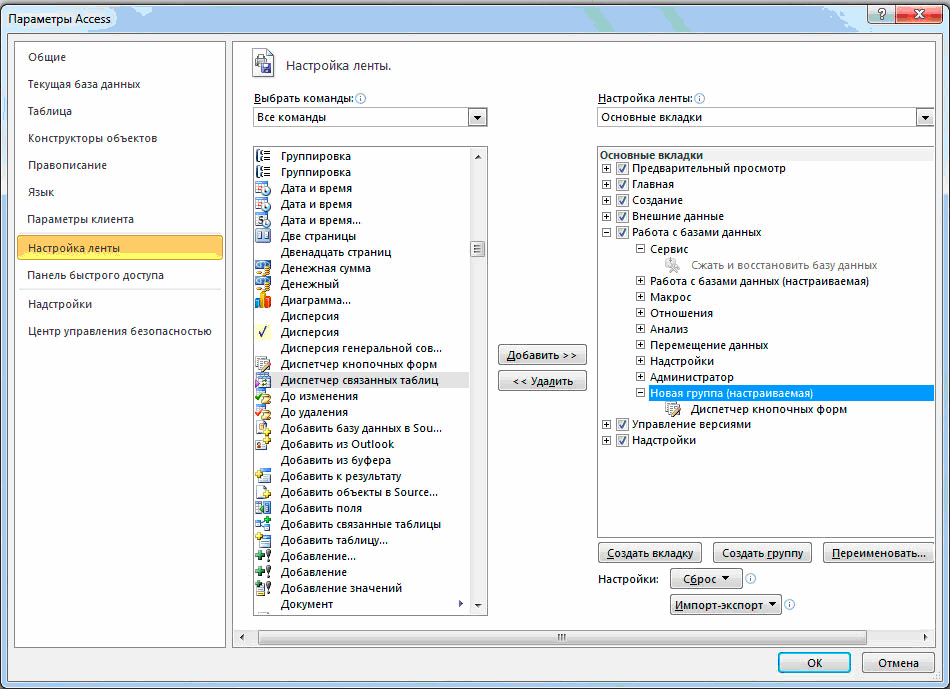This screenshot has height=689, width=950.
Task: Click the Диаграмма chart icon
Action: [263, 300]
